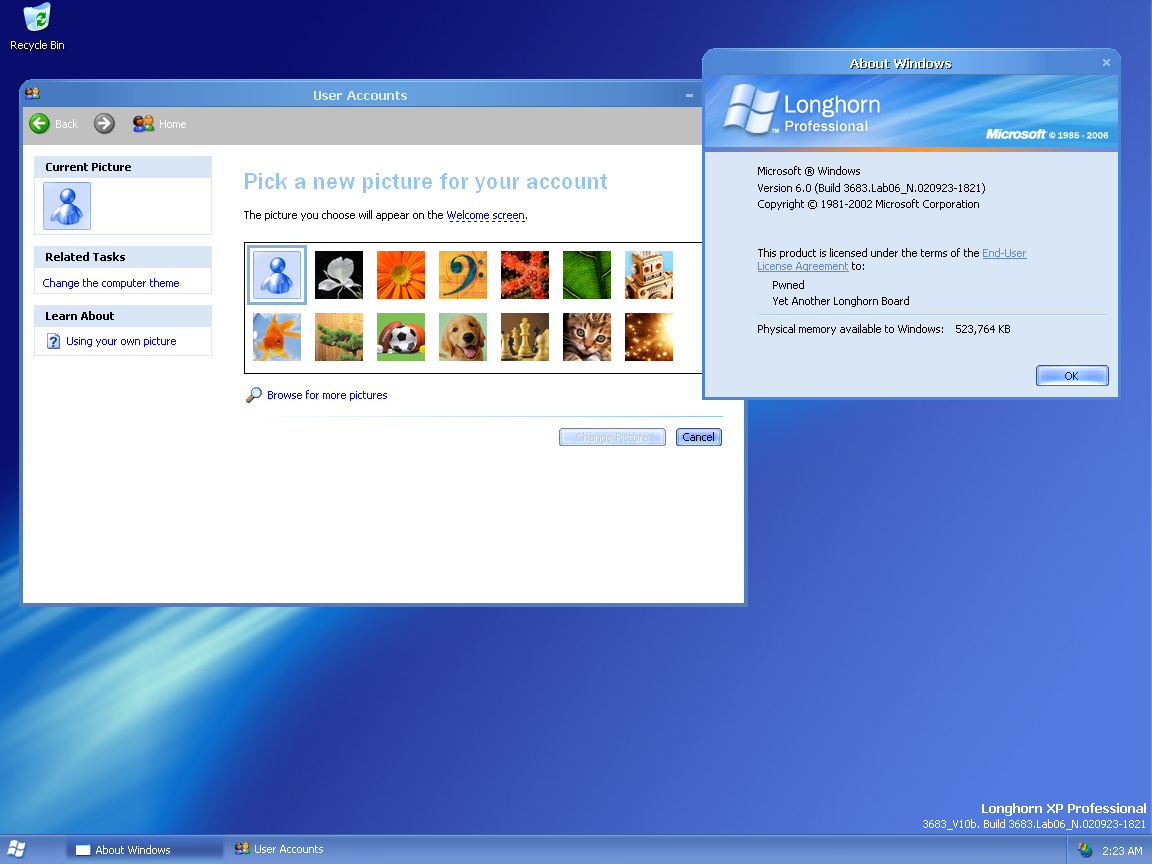Click the User Accounts icon in the title bar
This screenshot has width=1152, height=864.
pos(31,92)
